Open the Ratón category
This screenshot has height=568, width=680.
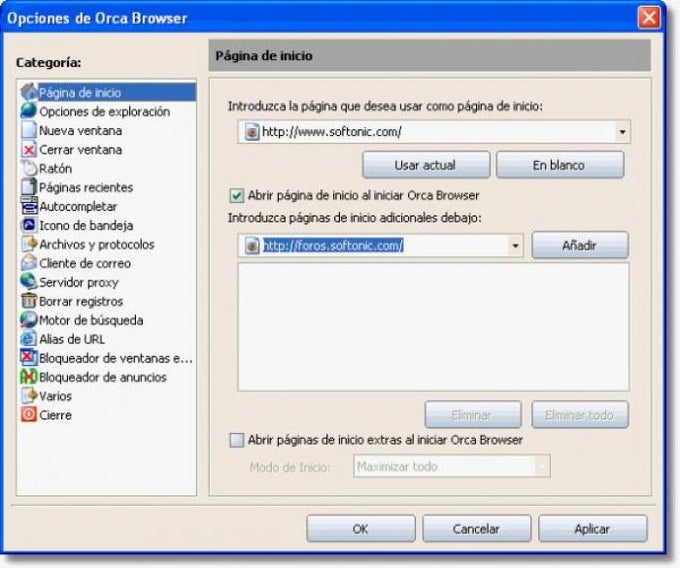coord(56,168)
